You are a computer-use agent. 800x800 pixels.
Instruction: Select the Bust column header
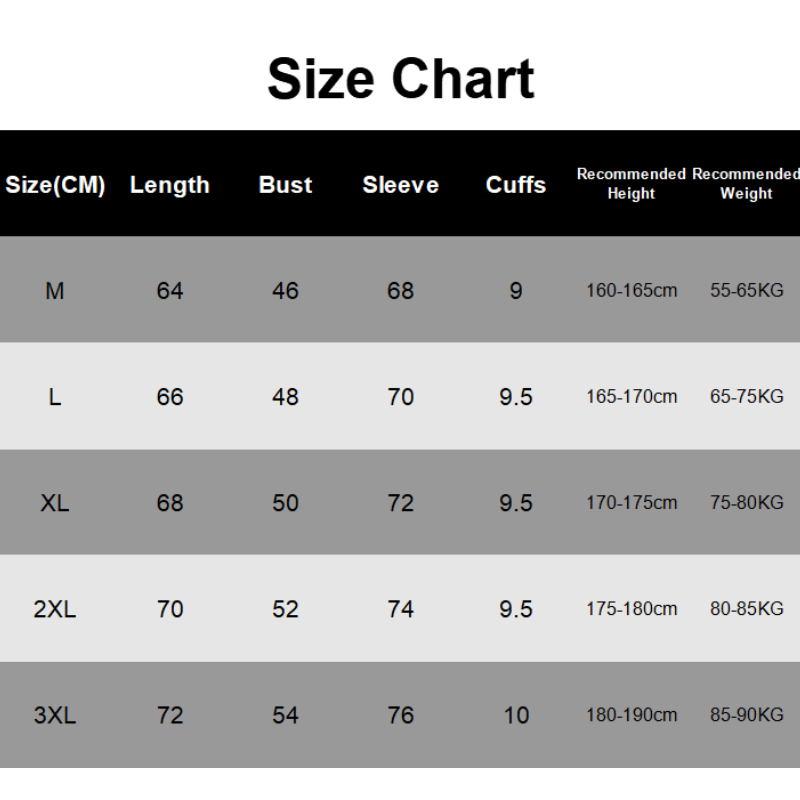click(x=285, y=185)
